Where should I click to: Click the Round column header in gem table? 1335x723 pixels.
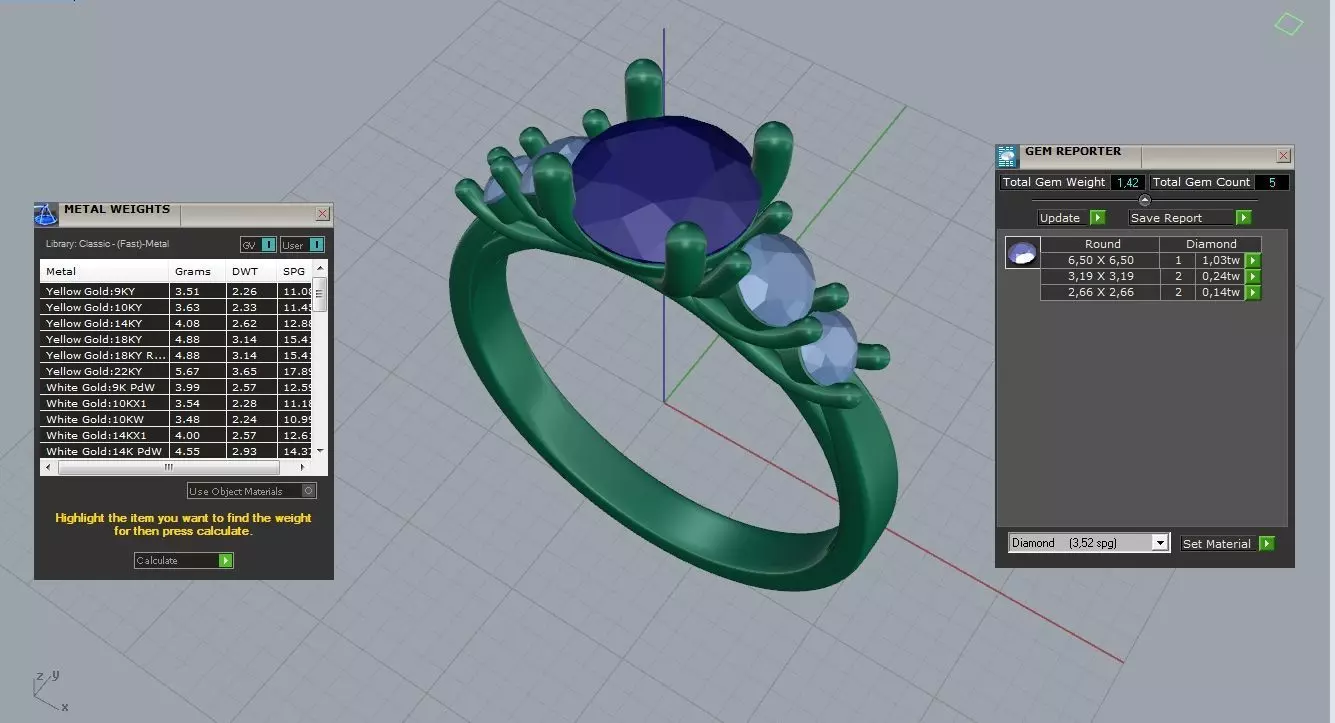click(1102, 244)
